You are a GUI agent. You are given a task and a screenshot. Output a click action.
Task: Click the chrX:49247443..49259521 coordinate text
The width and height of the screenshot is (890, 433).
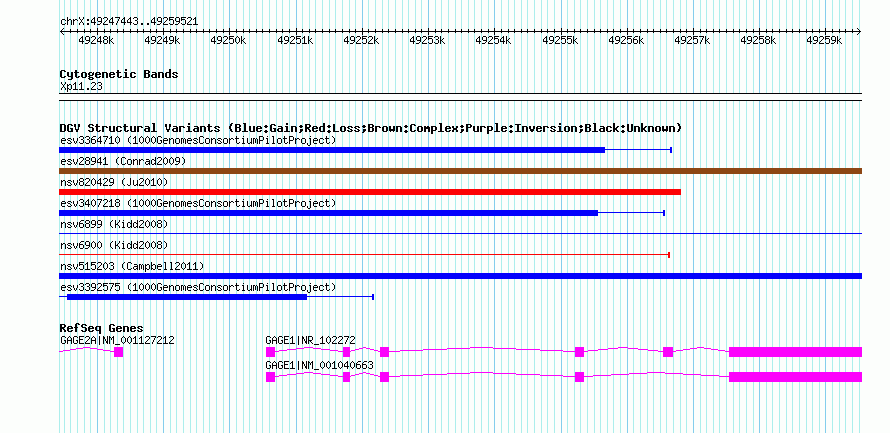coord(129,21)
